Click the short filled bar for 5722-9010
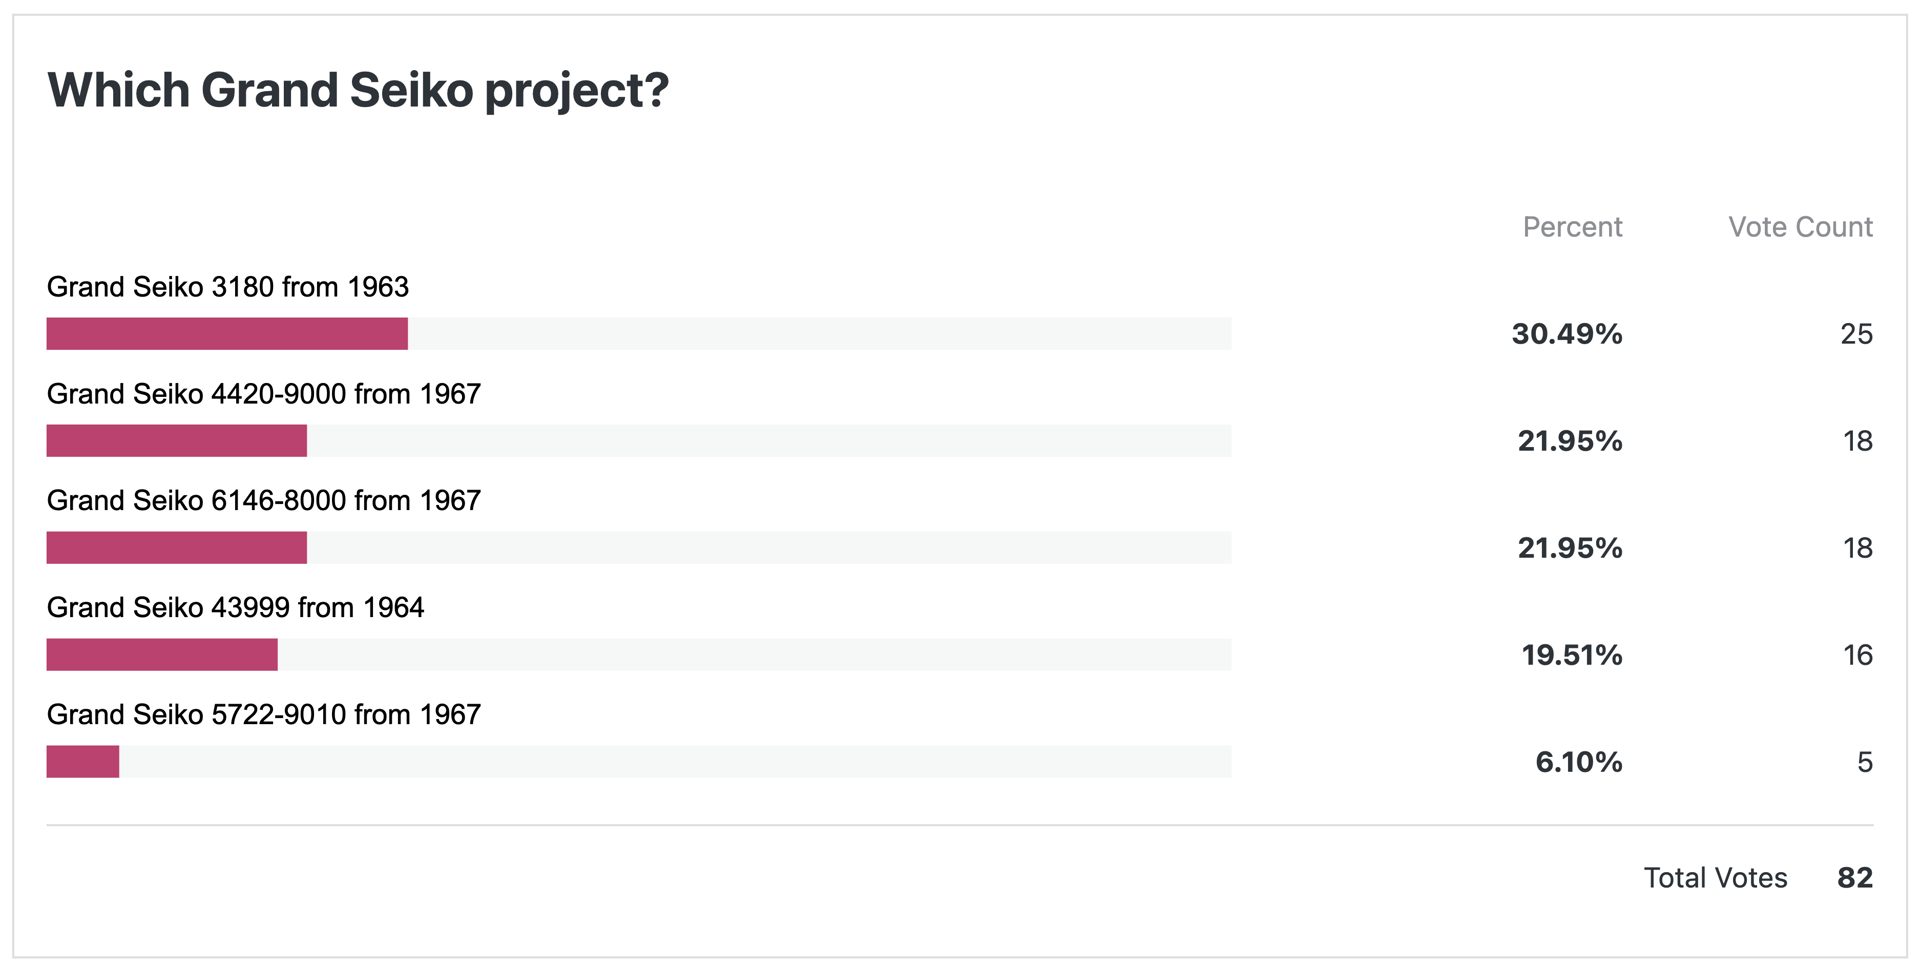 (83, 762)
